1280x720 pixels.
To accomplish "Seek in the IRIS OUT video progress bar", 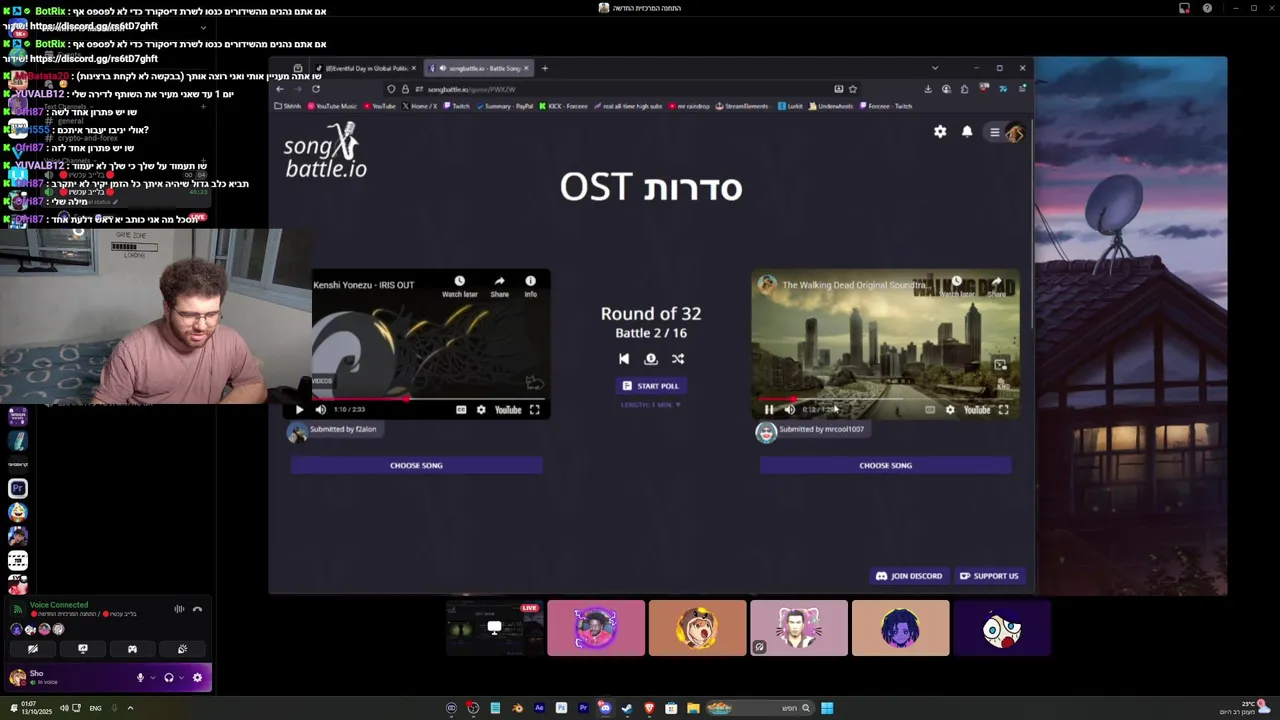I will click(430, 398).
